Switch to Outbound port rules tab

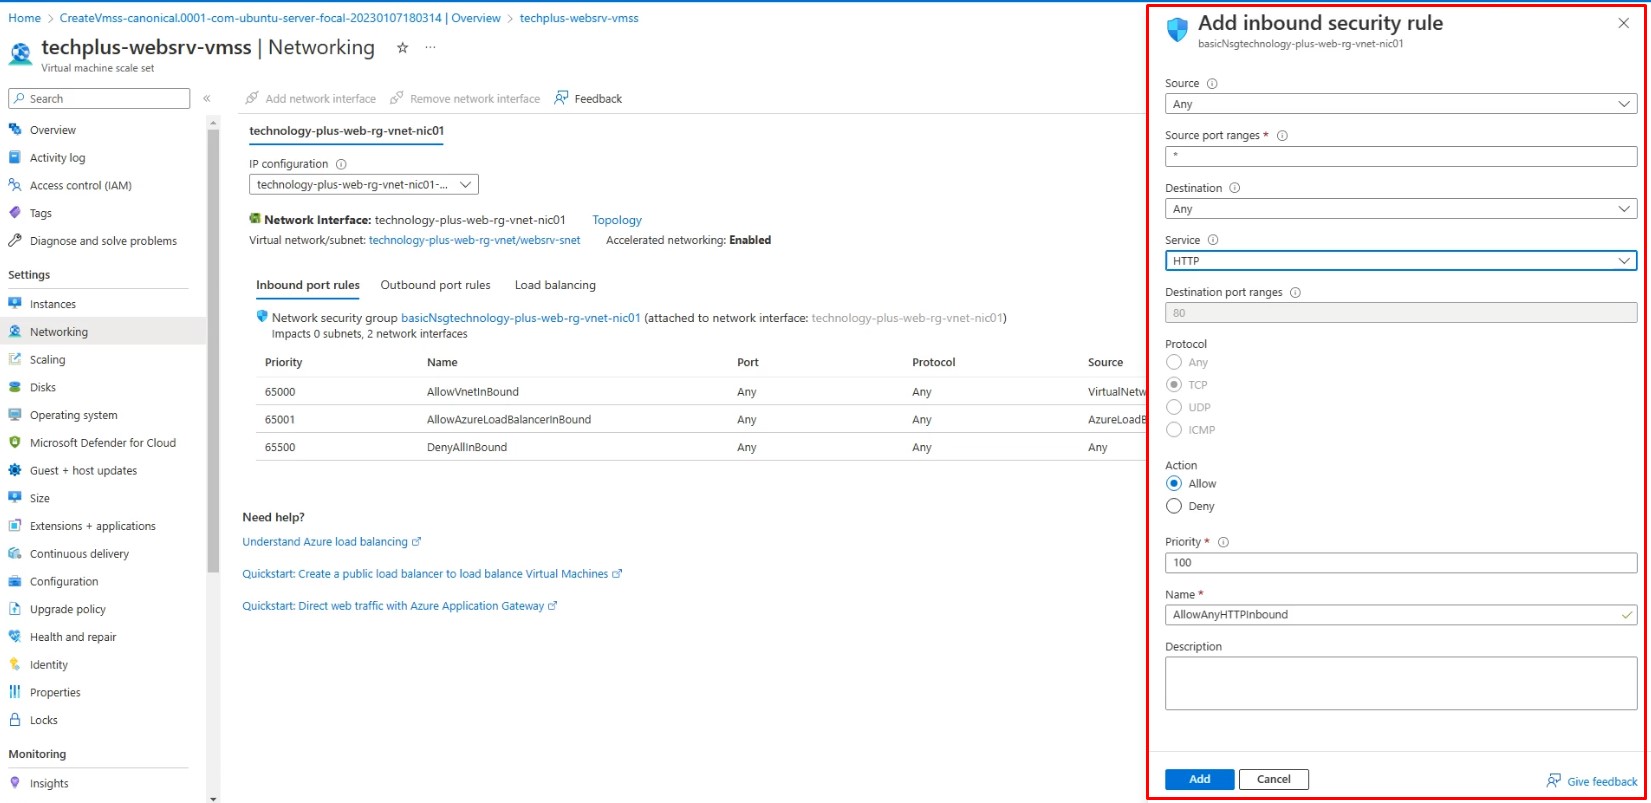(x=435, y=285)
